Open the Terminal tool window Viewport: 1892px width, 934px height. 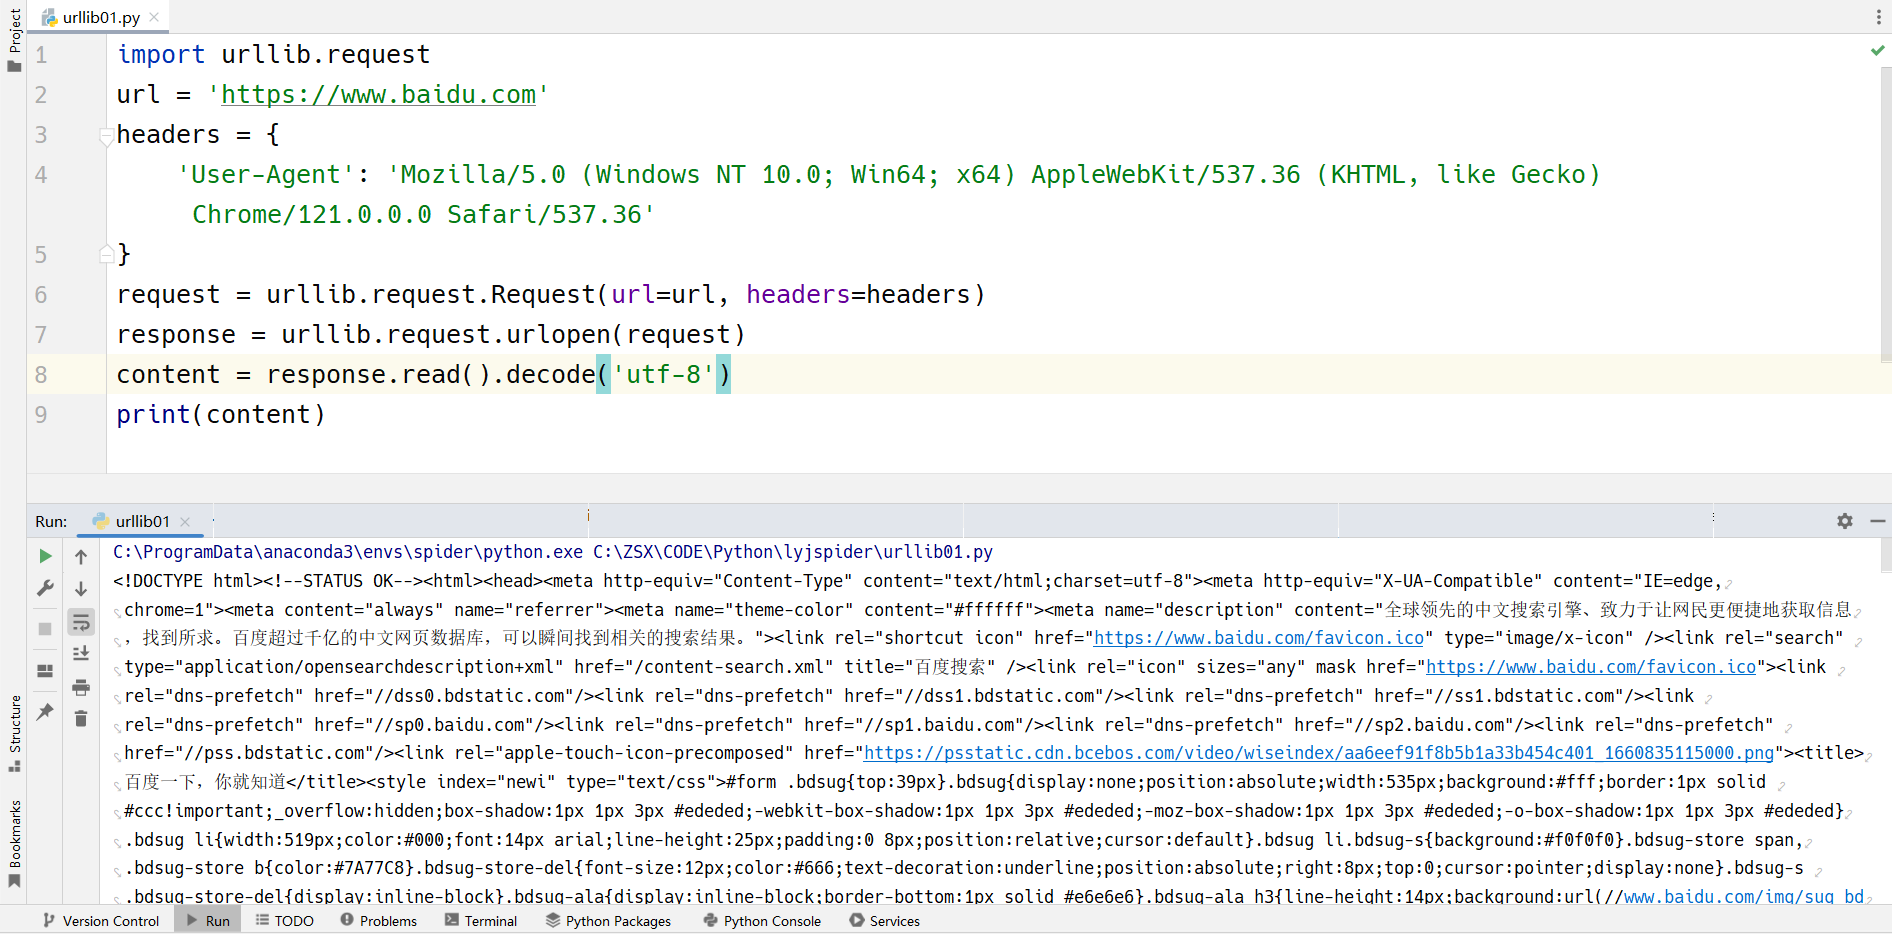[x=481, y=921]
